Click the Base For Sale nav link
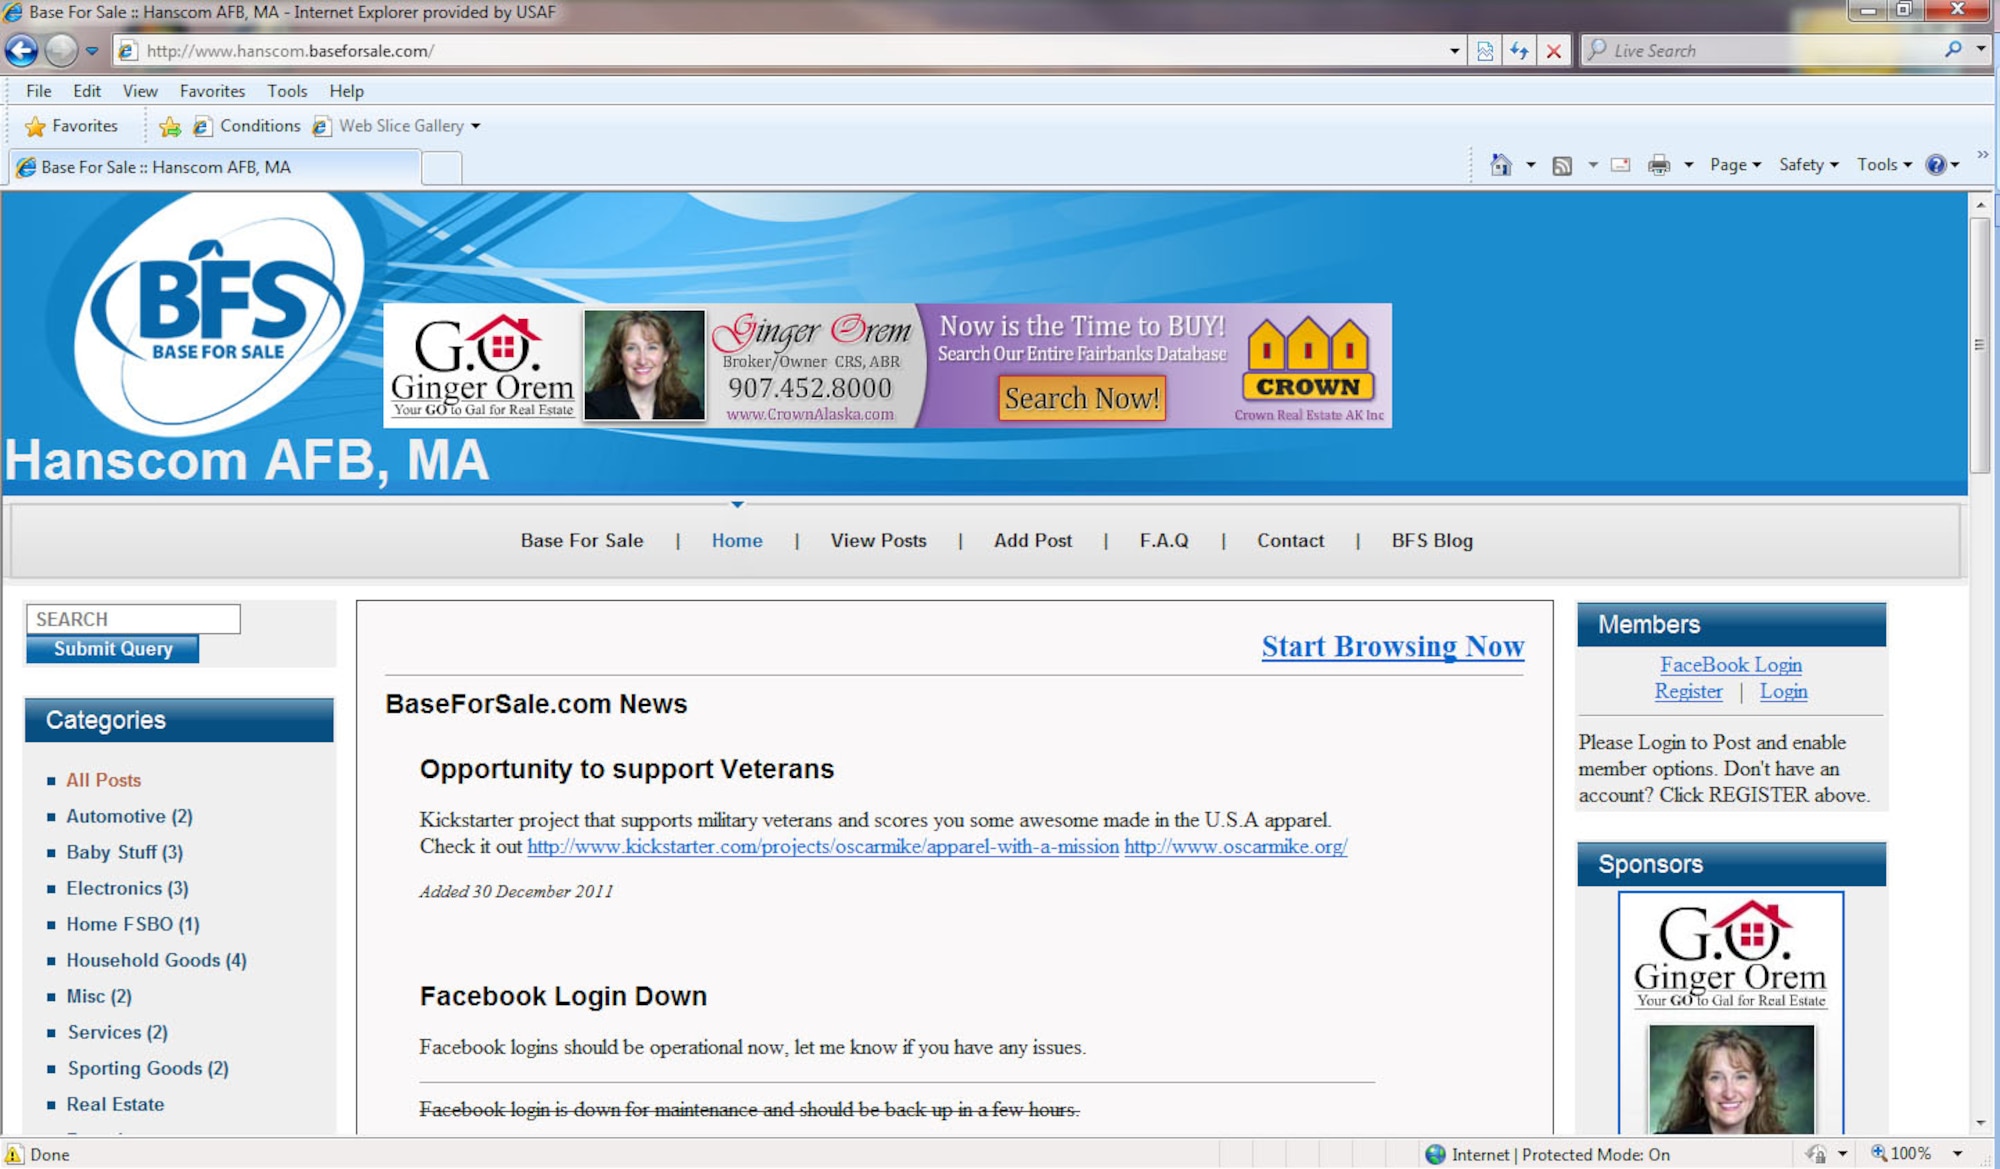Screen dimensions: 2000x1169 (x=582, y=541)
